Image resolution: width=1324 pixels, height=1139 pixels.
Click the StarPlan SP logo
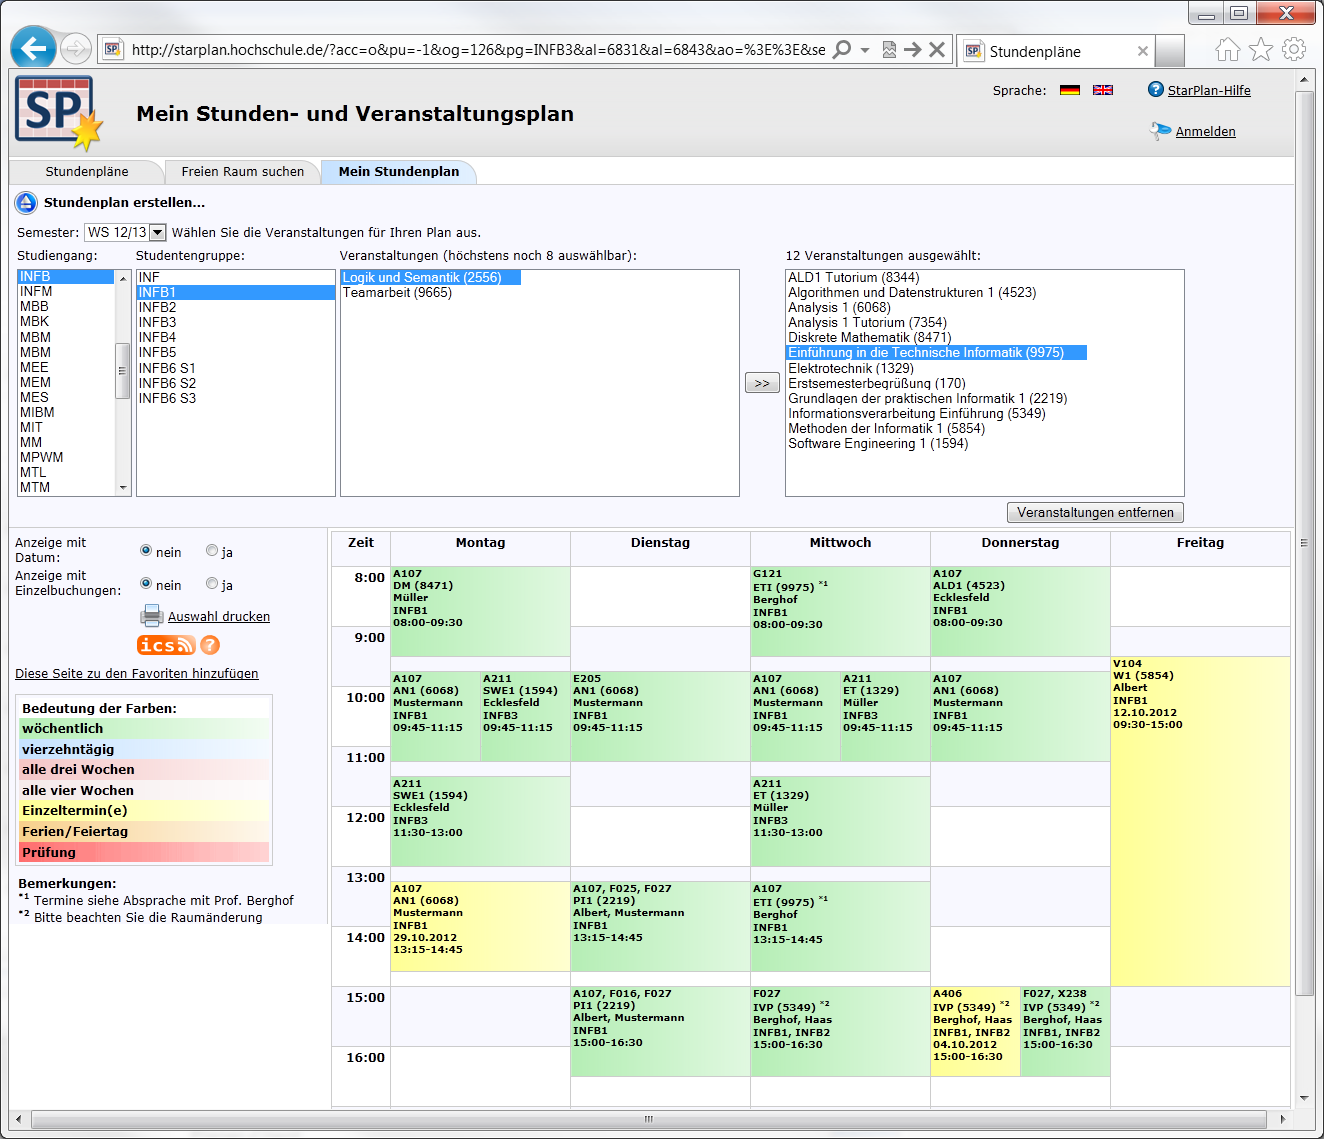point(58,113)
